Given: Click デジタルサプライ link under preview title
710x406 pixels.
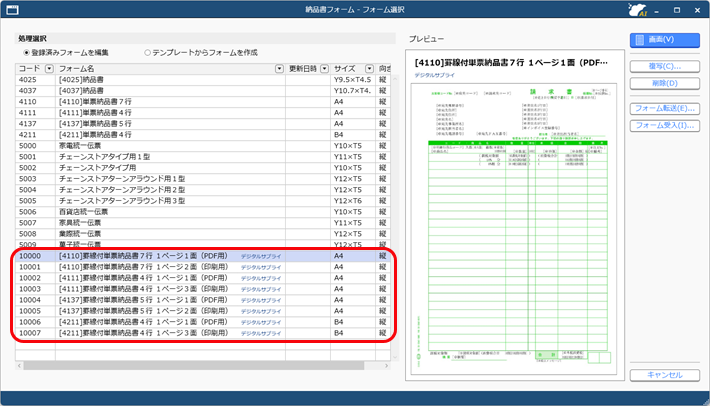Looking at the screenshot, I should (435, 75).
